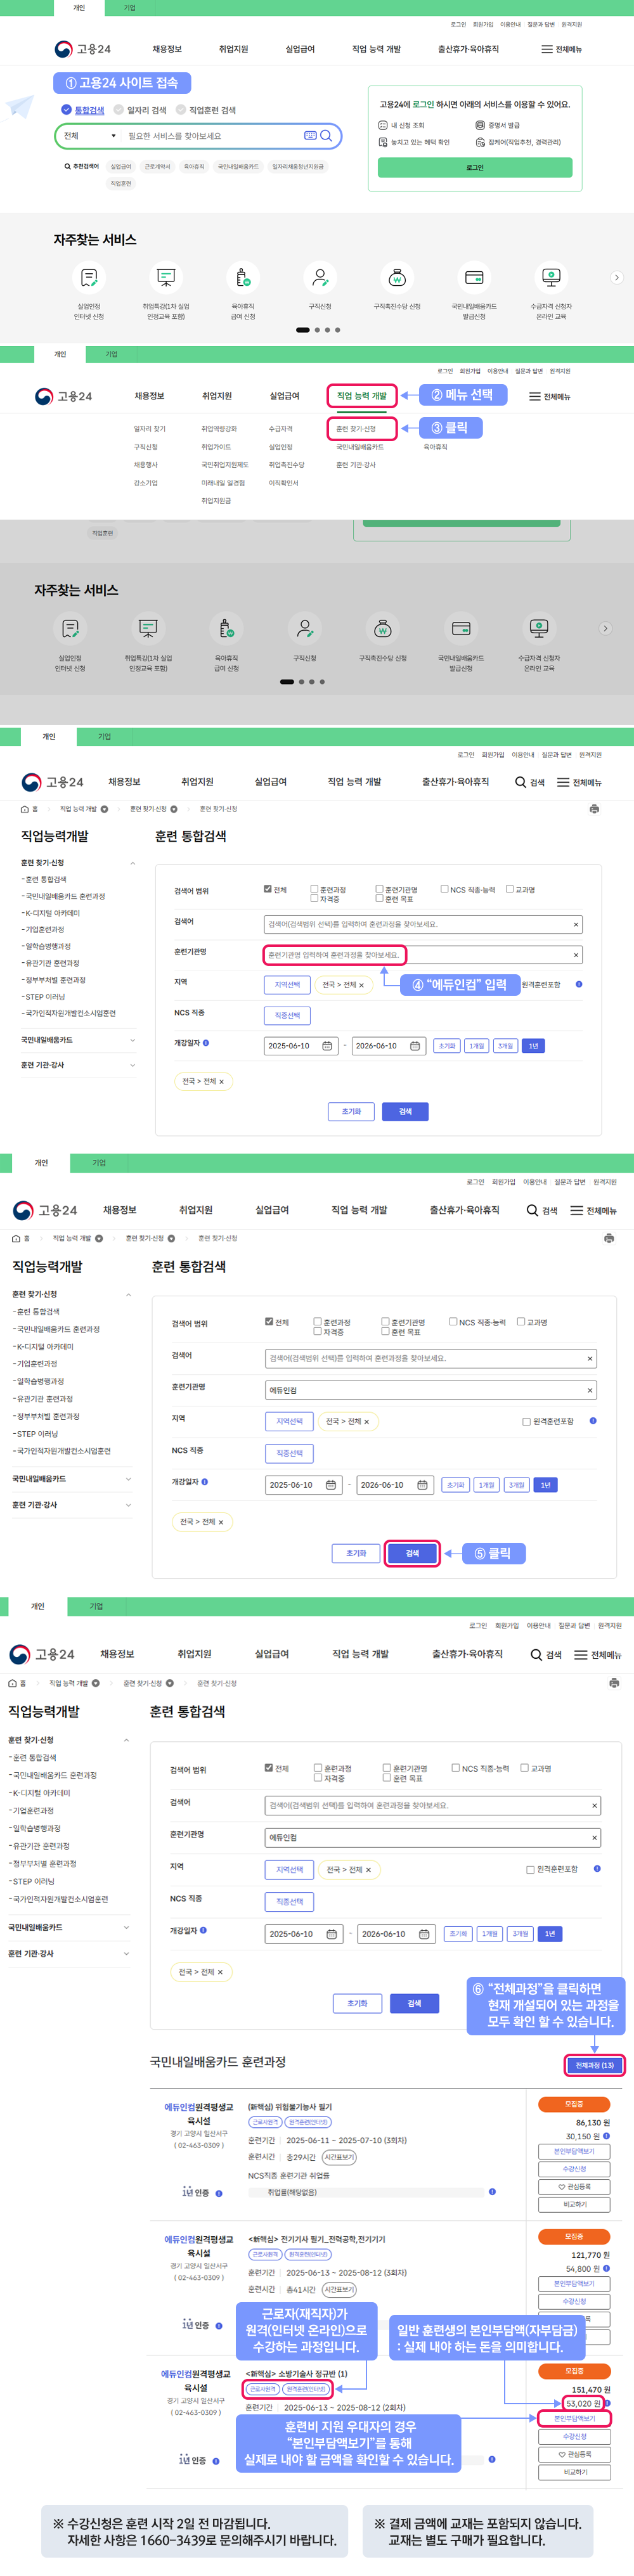The image size is (634, 2576).
Task: Expand 국민내일배움카드 sidebar section on the course-results screenshot
Action: 126,1927
